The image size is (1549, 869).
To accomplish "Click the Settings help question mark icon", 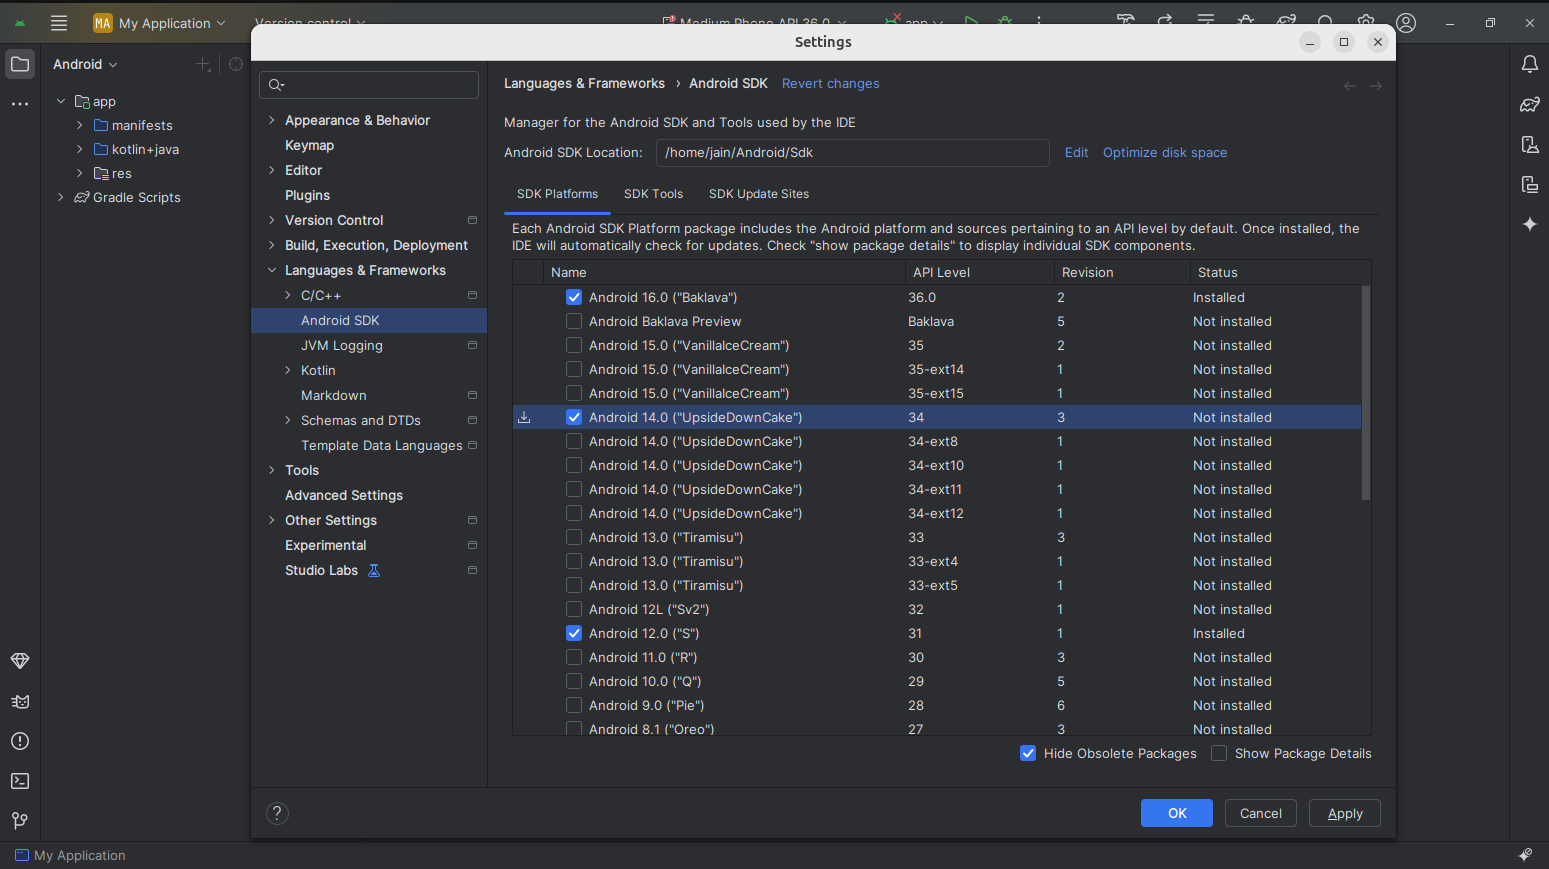I will pyautogui.click(x=278, y=813).
